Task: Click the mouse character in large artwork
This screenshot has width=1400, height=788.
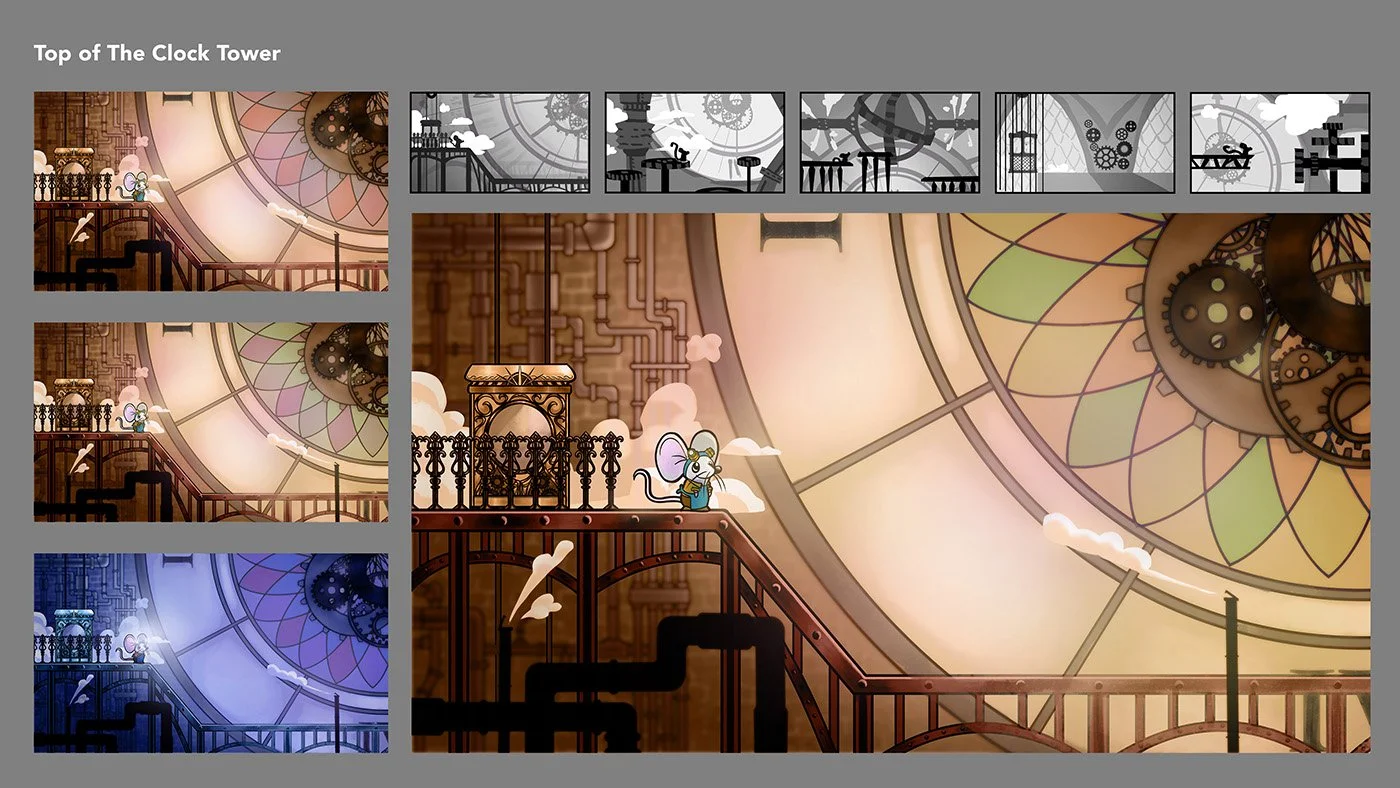Action: [x=680, y=471]
